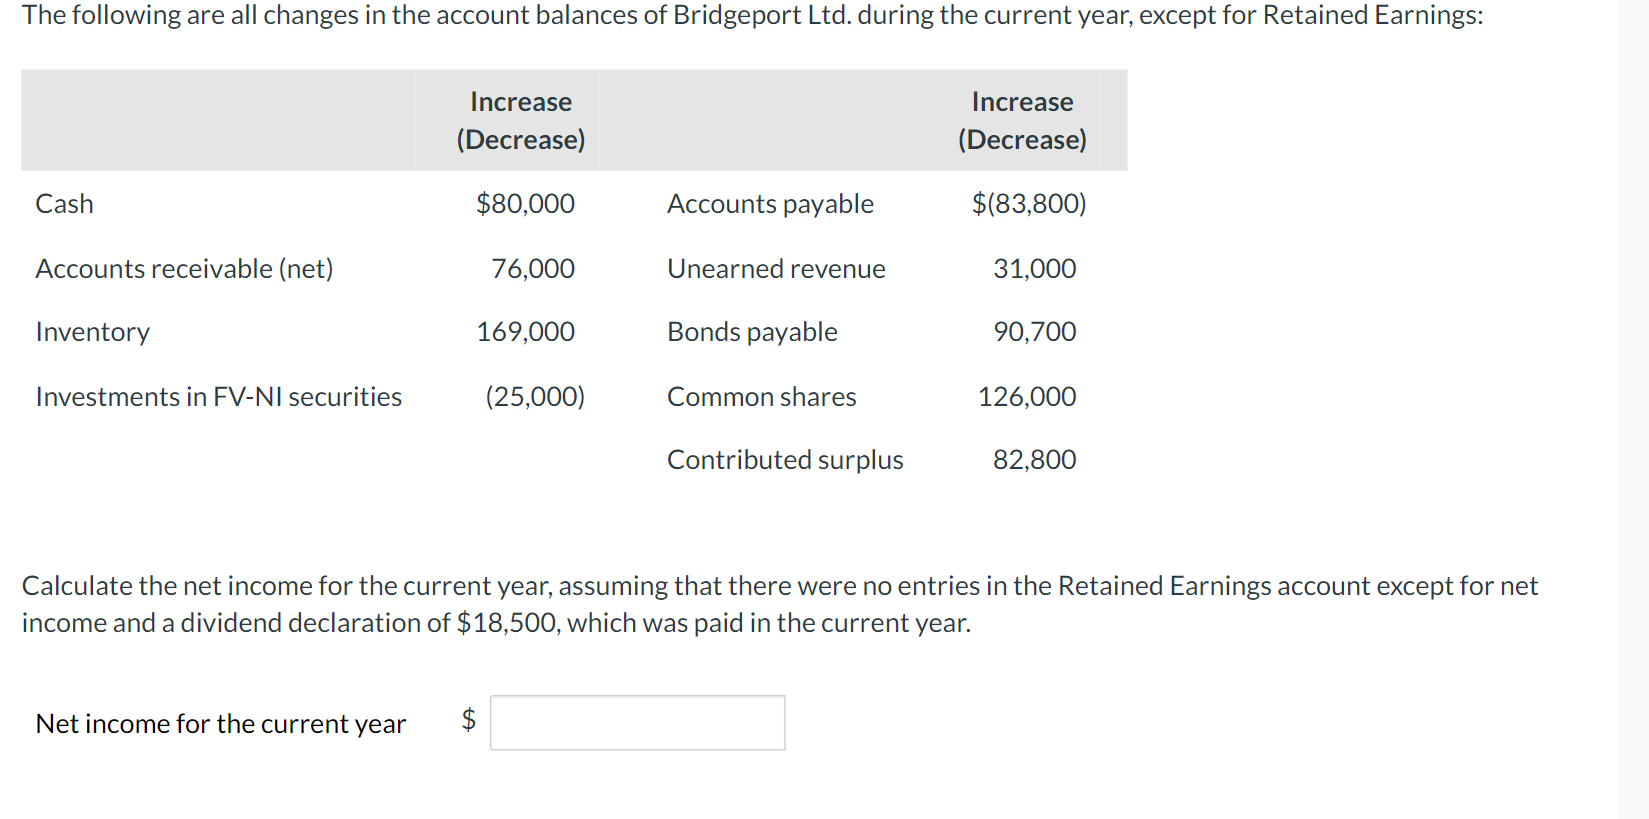The image size is (1649, 819).
Task: Select the 82,800 contributed surplus value
Action: (1034, 460)
